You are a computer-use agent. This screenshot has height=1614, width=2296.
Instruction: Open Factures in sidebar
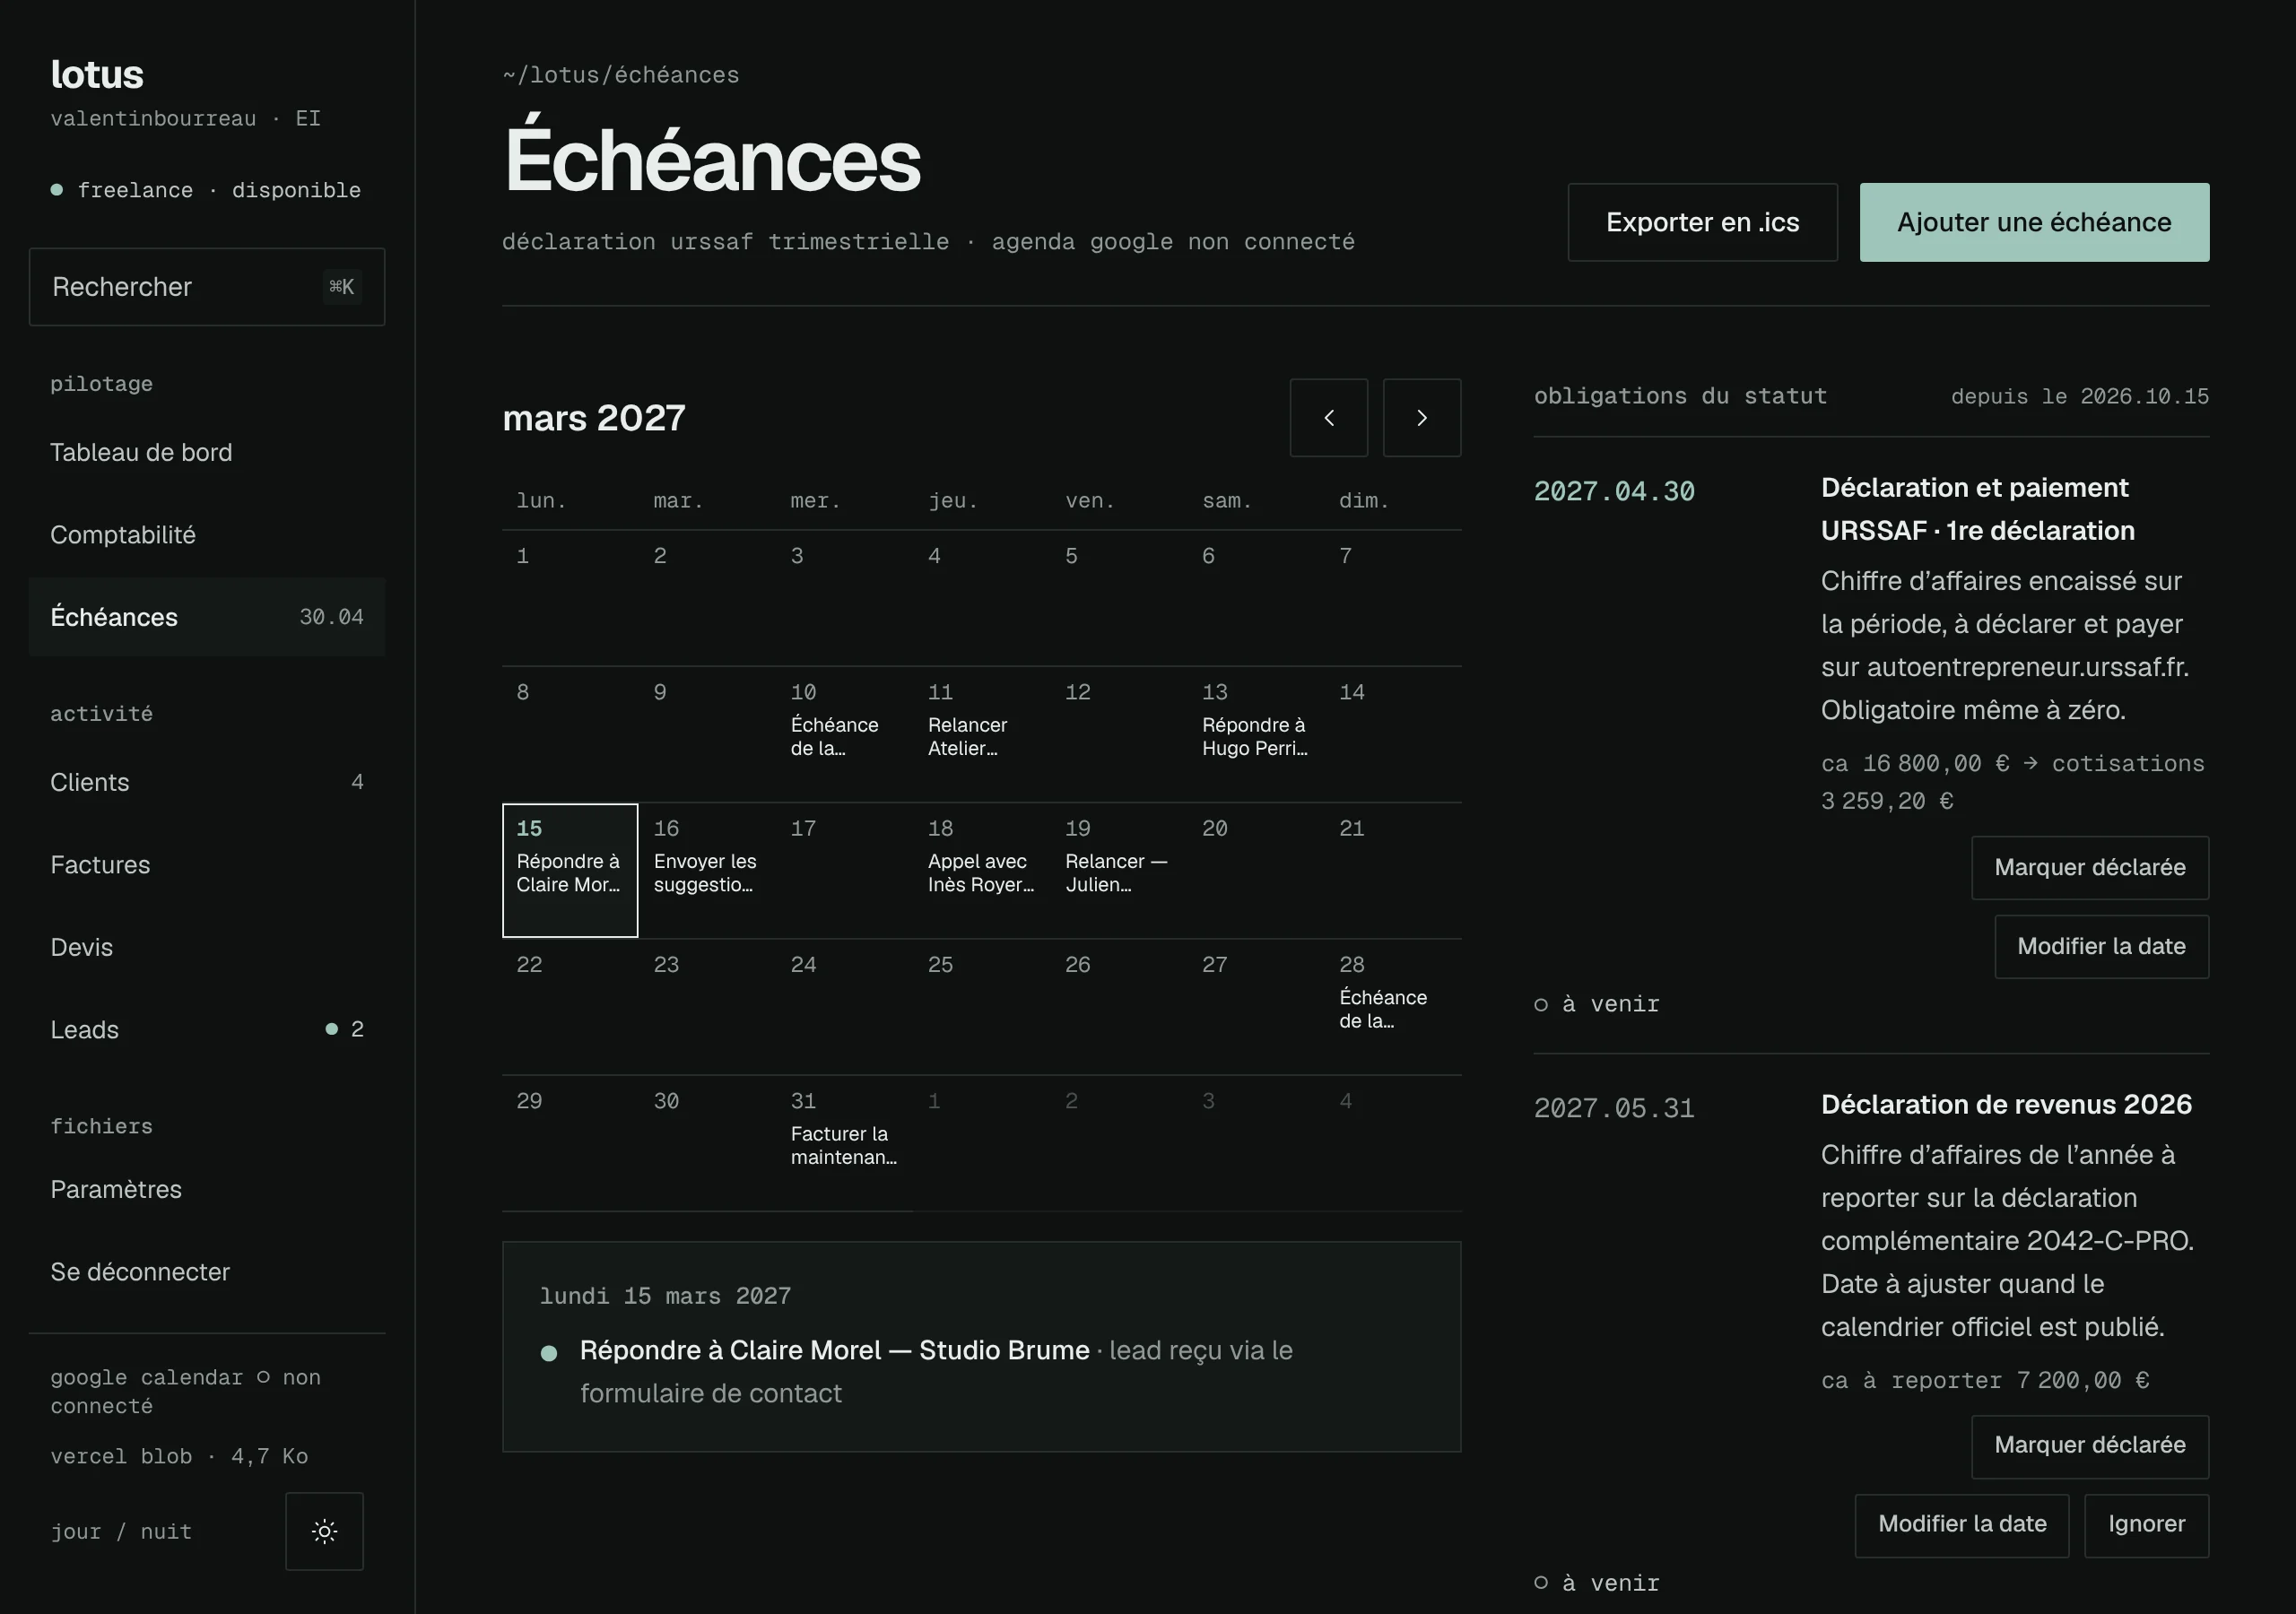pos(207,865)
